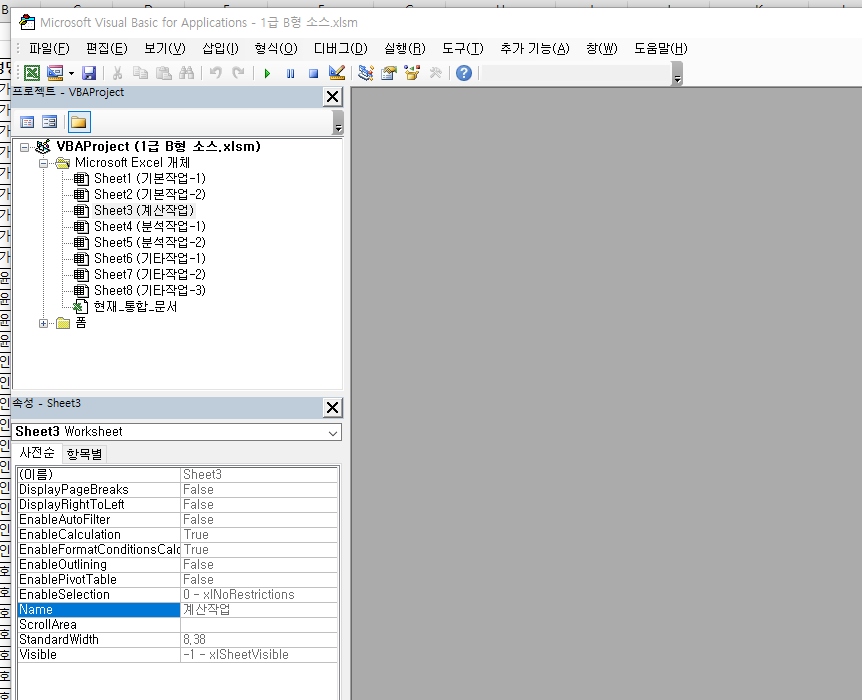Open the 파일(F) menu
Screen dimensions: 862x700
point(49,48)
